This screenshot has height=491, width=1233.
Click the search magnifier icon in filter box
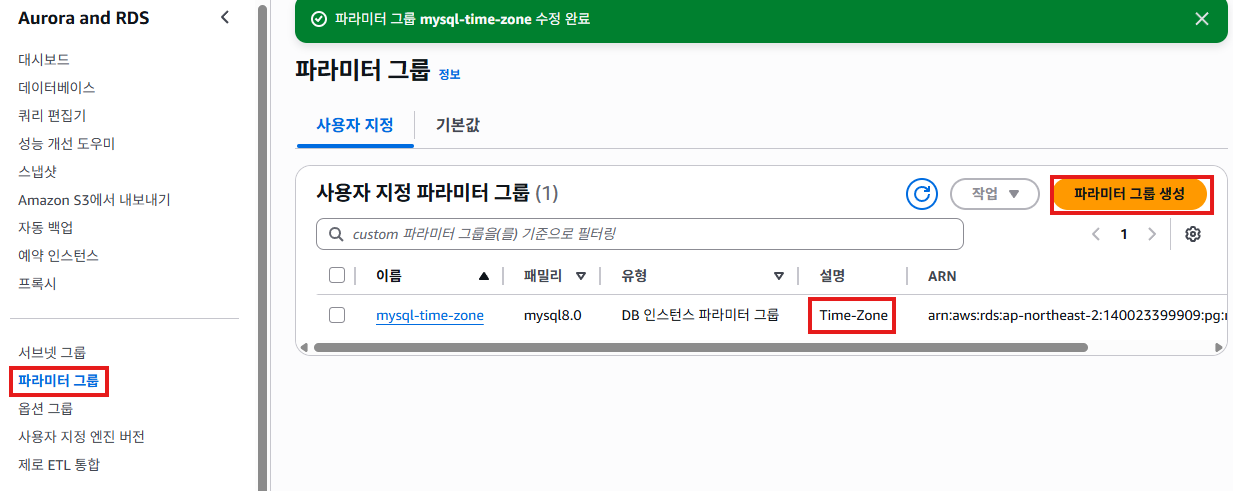pyautogui.click(x=334, y=234)
